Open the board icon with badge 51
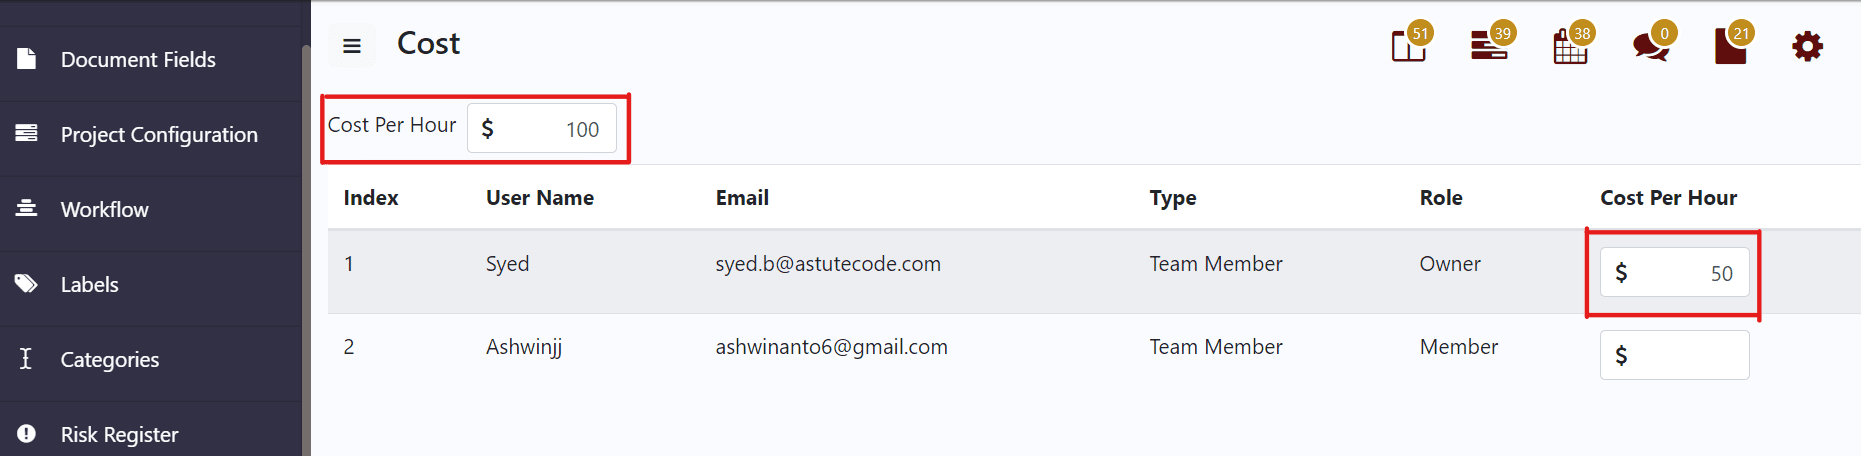1861x456 pixels. (x=1409, y=46)
